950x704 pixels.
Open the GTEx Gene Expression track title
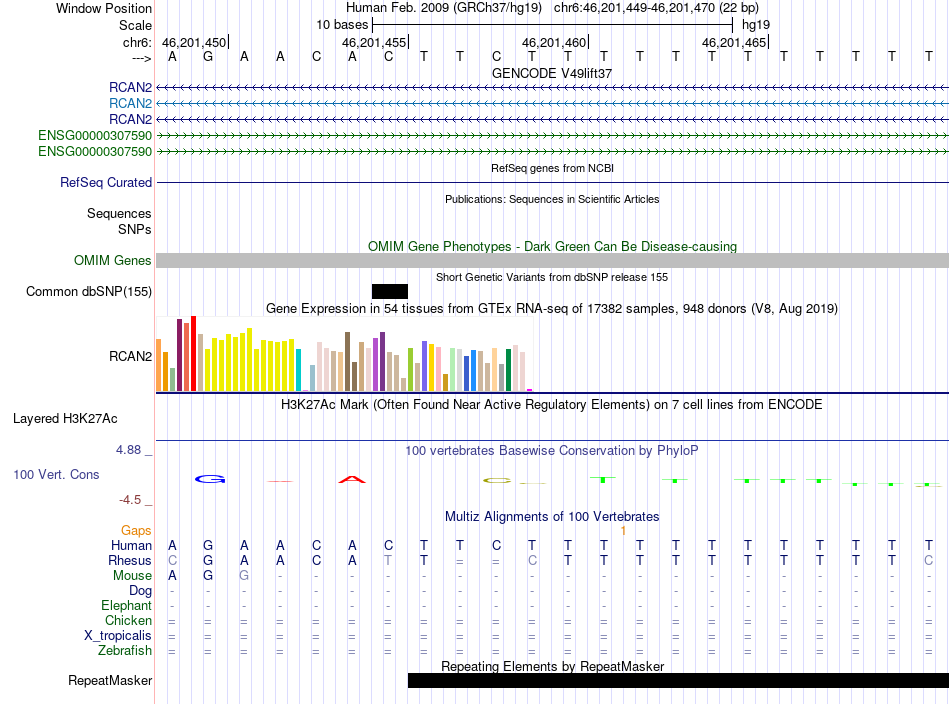pos(552,309)
